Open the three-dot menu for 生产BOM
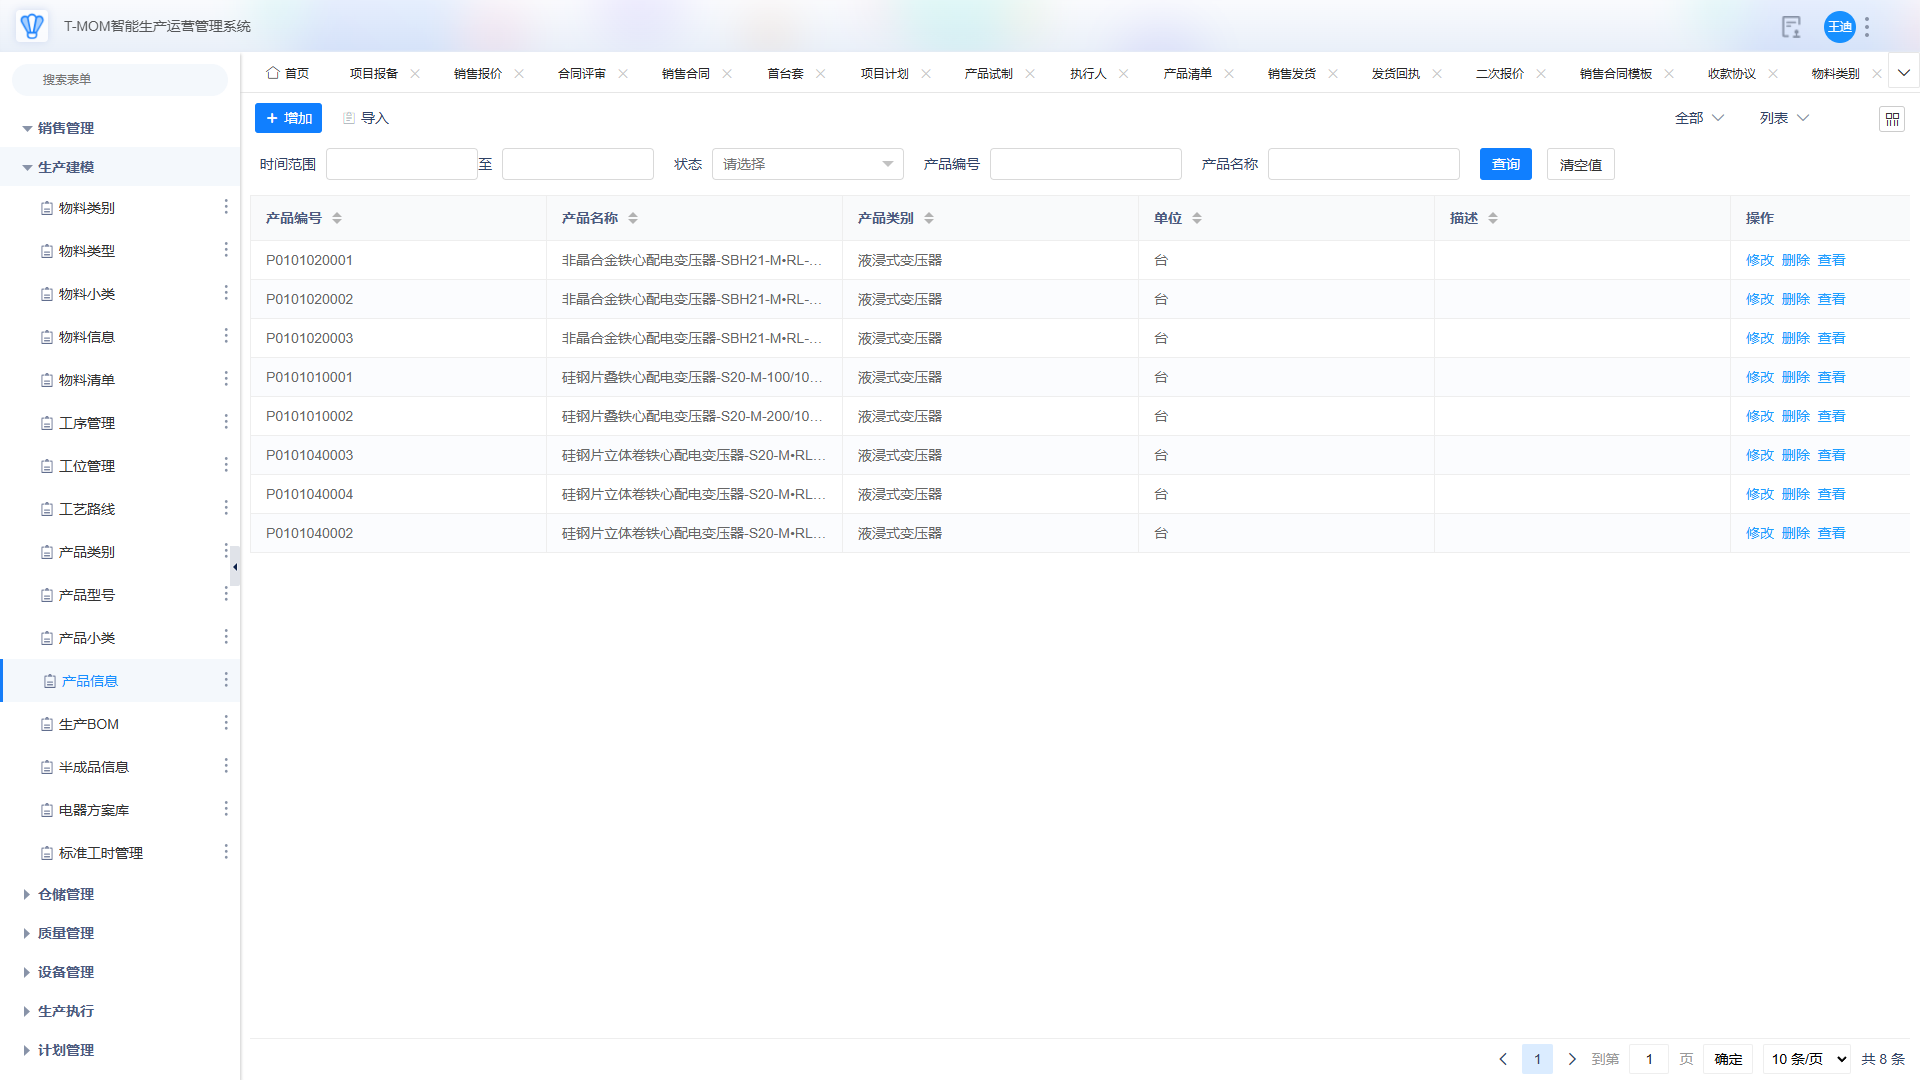This screenshot has width=1920, height=1080. pyautogui.click(x=226, y=723)
